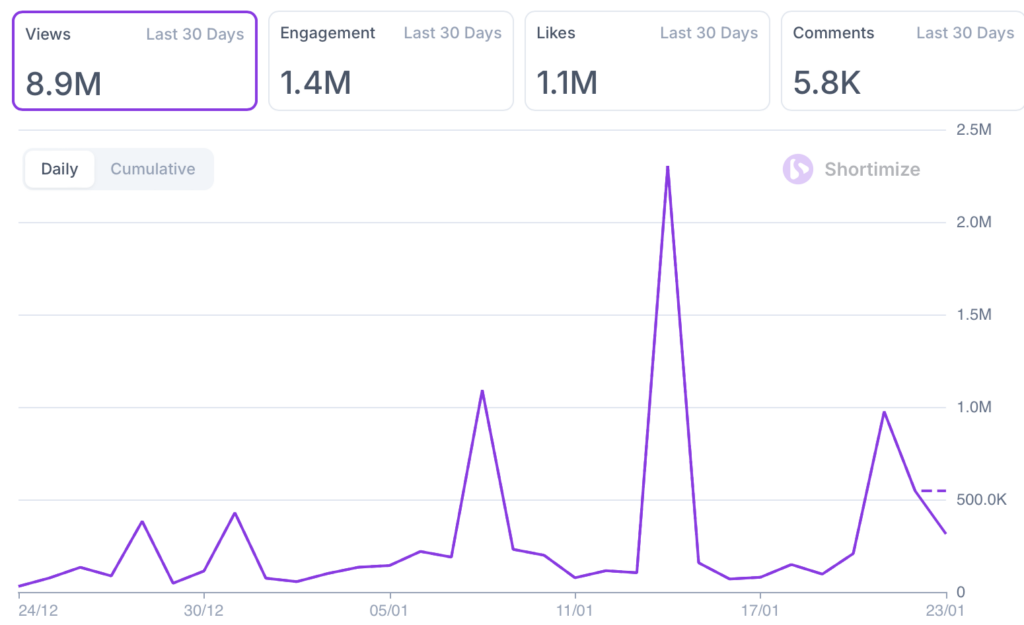1024x625 pixels.
Task: Switch the chart to Cumulative view
Action: click(152, 169)
